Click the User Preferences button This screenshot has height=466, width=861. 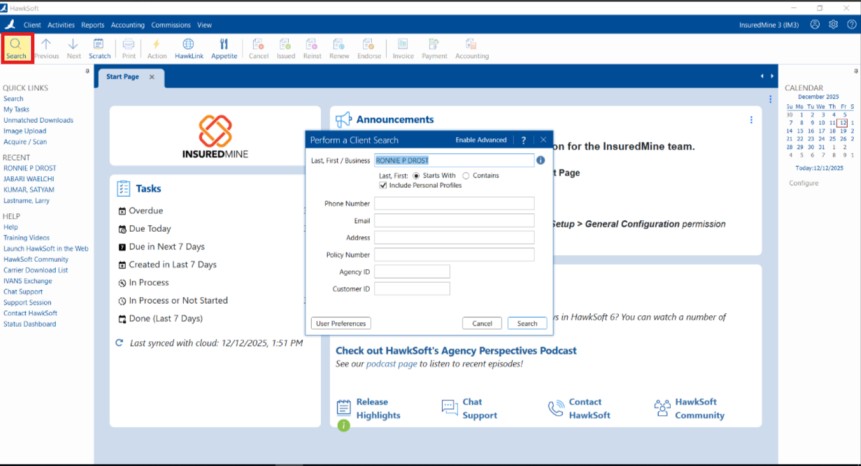pos(341,323)
